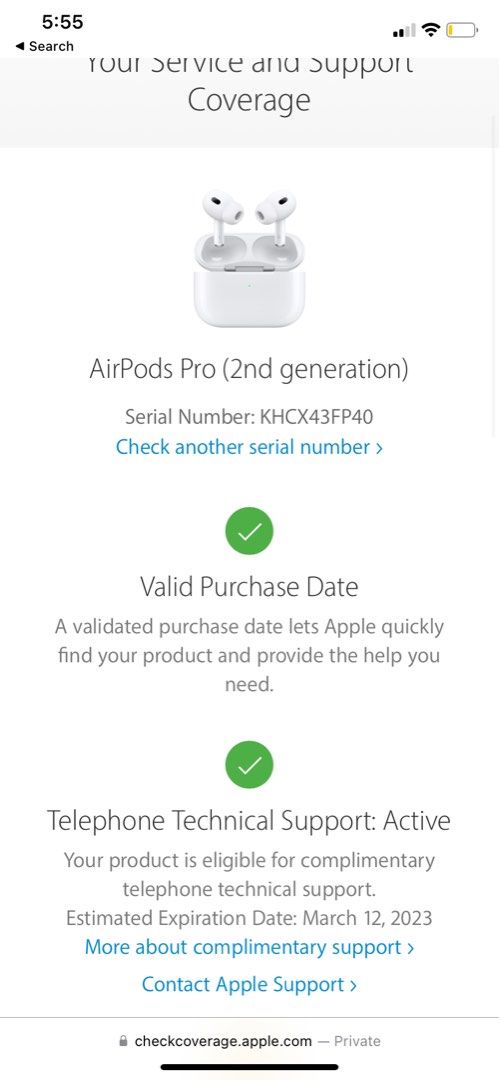Tap the AirPods Pro (2nd generation) title
Screen dimensions: 500x1080
(249, 370)
